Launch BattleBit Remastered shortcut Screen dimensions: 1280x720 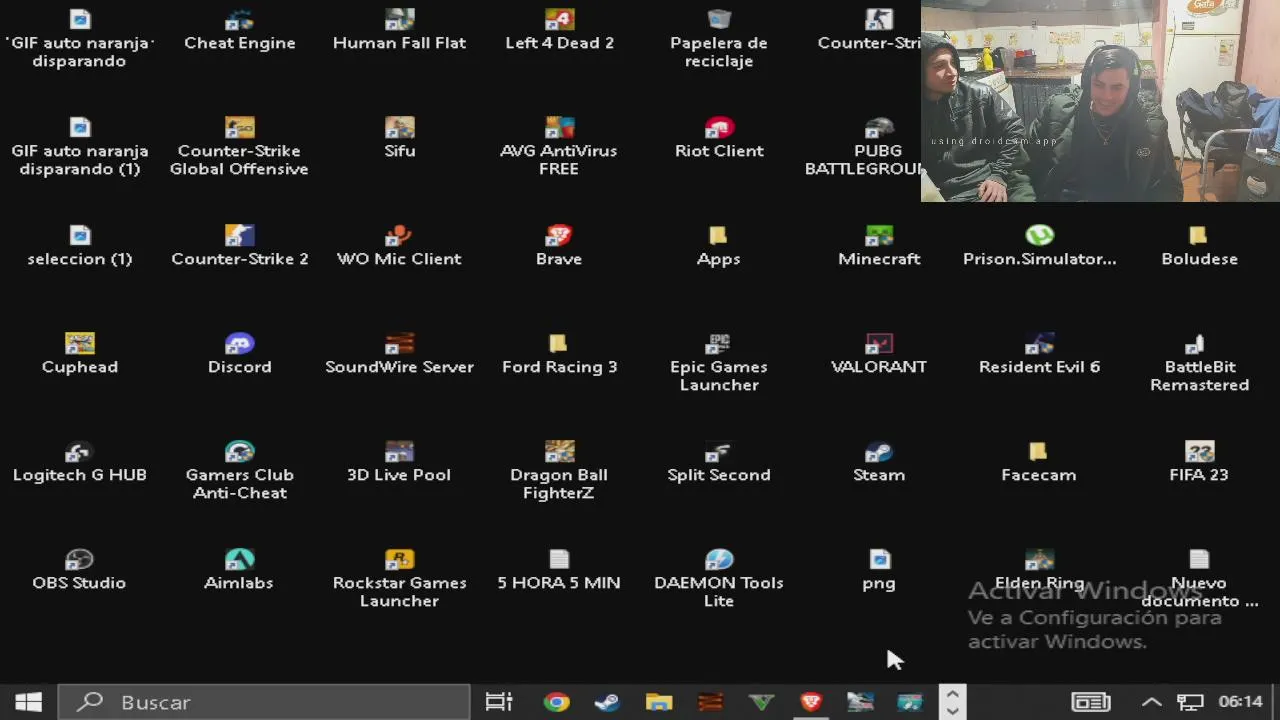pos(1199,363)
